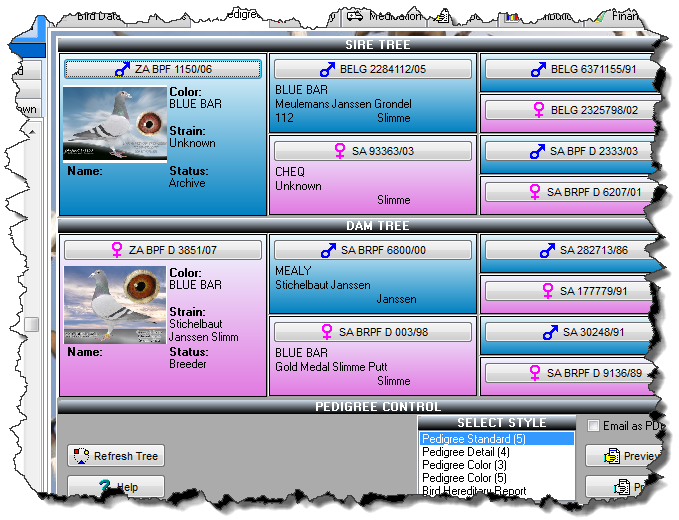679x520 pixels.
Task: Open ancestor BELG 2284112/05 record
Action: pos(372,69)
